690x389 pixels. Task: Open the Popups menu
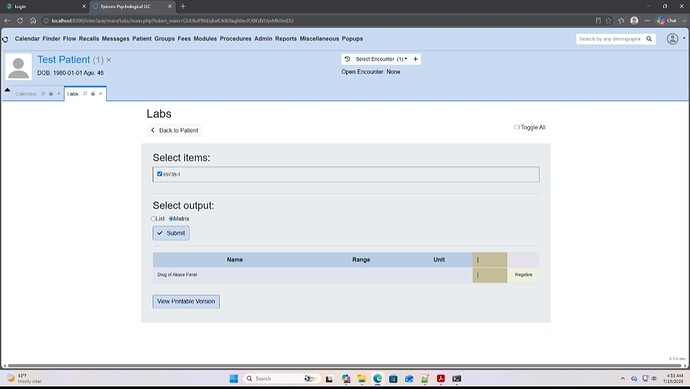[352, 39]
